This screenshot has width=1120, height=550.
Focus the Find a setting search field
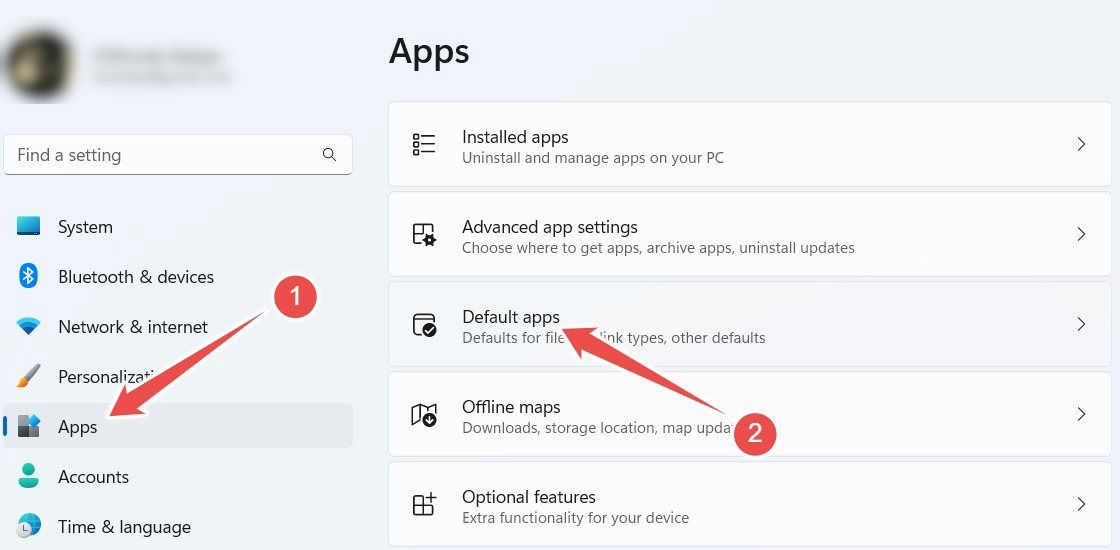coord(178,154)
